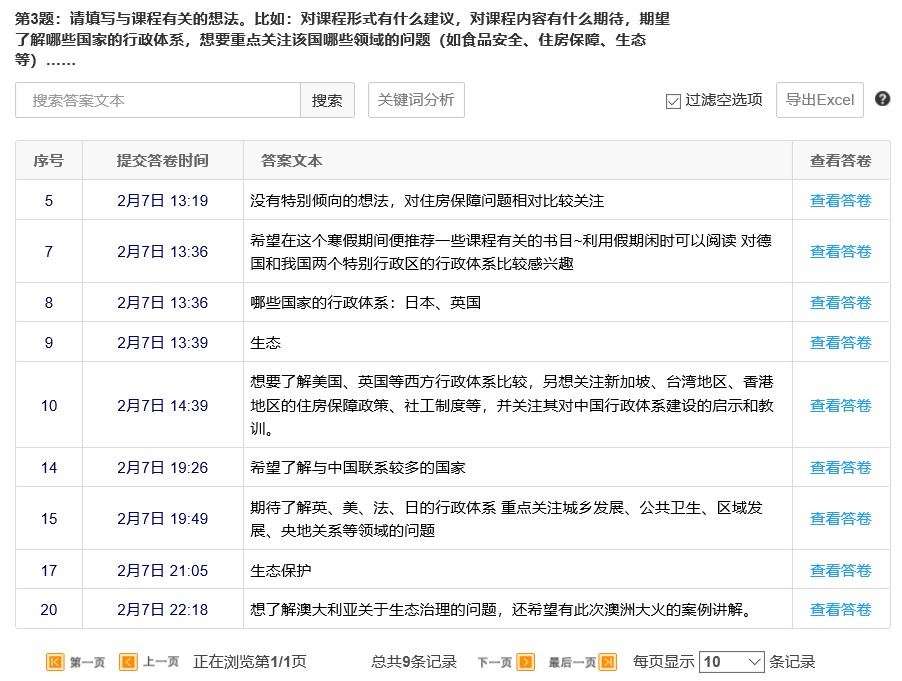
Task: Click the 搜索 button
Action: pyautogui.click(x=327, y=100)
